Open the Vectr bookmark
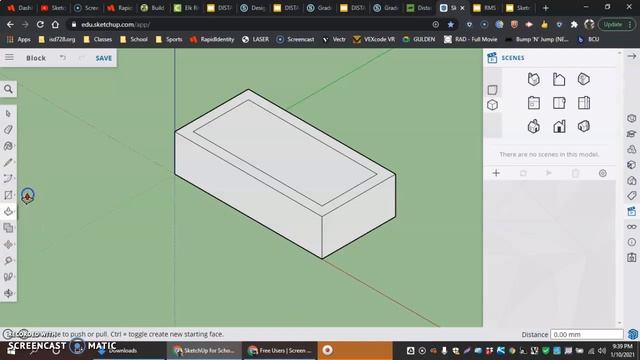Screen dimensions: 640x360 334,40
